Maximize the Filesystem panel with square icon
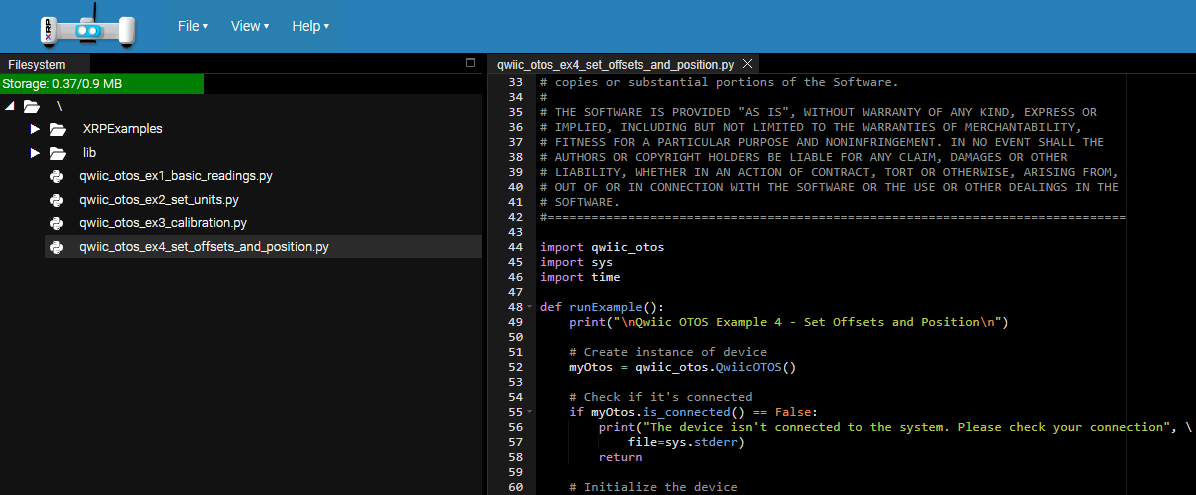 (471, 63)
